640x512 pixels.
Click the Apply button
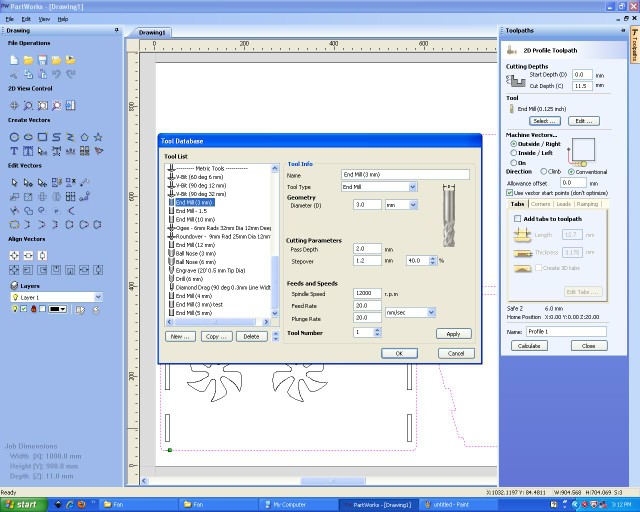tap(453, 334)
